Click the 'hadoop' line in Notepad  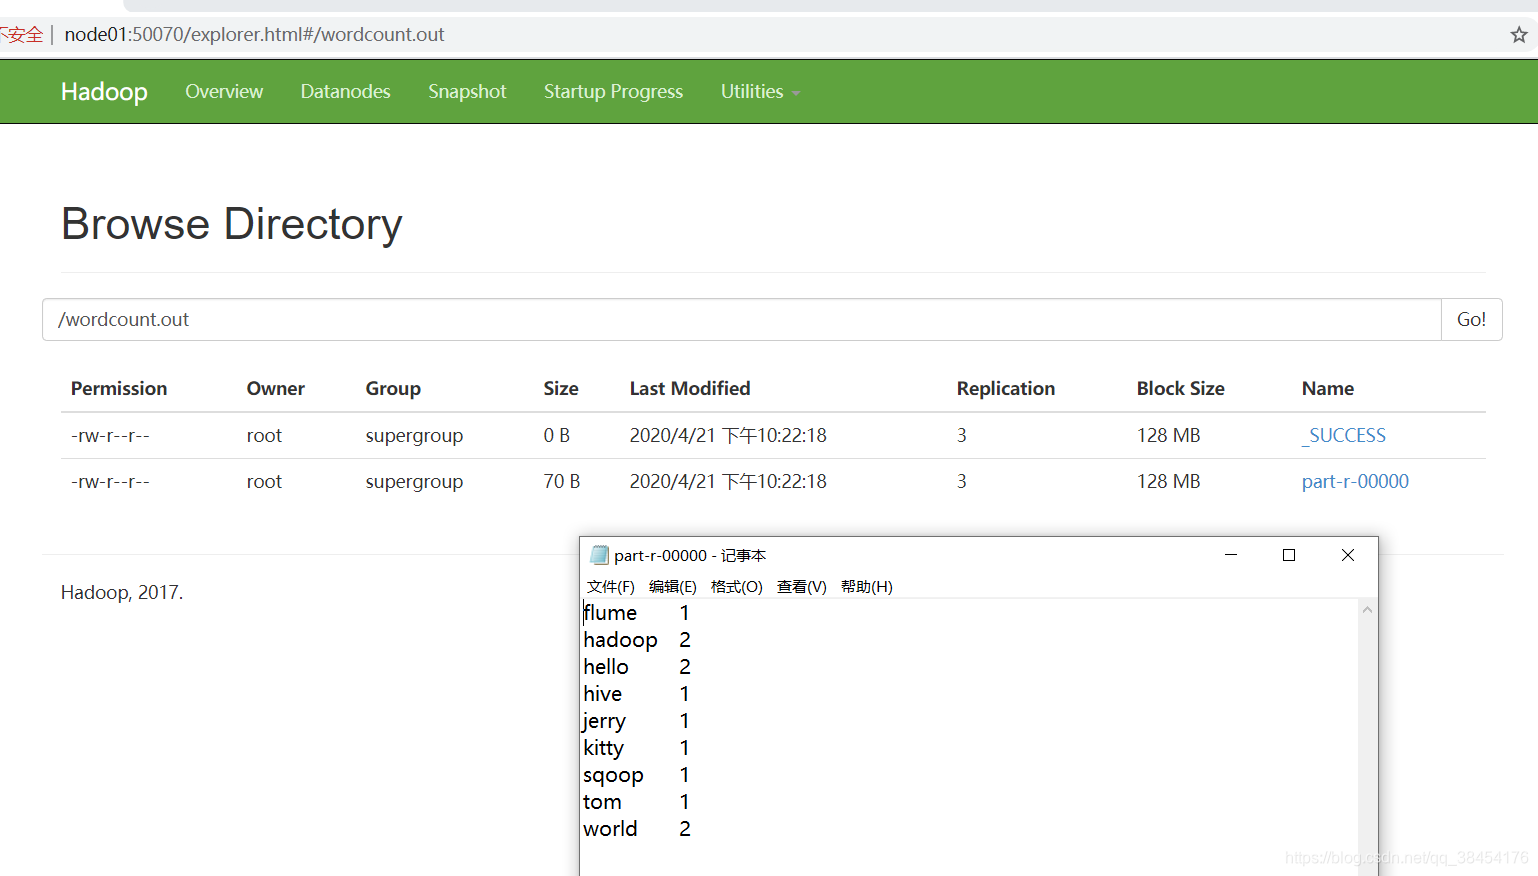coord(637,640)
